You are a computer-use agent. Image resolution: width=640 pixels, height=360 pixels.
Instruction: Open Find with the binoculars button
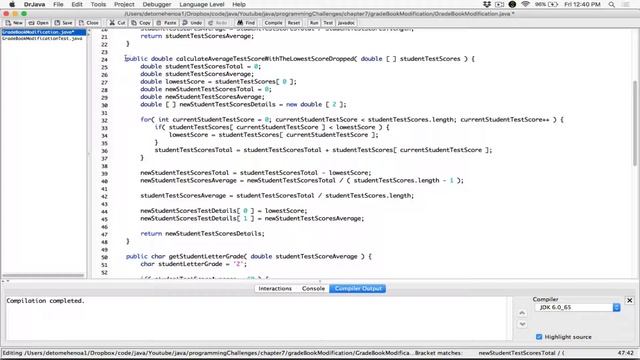point(246,23)
